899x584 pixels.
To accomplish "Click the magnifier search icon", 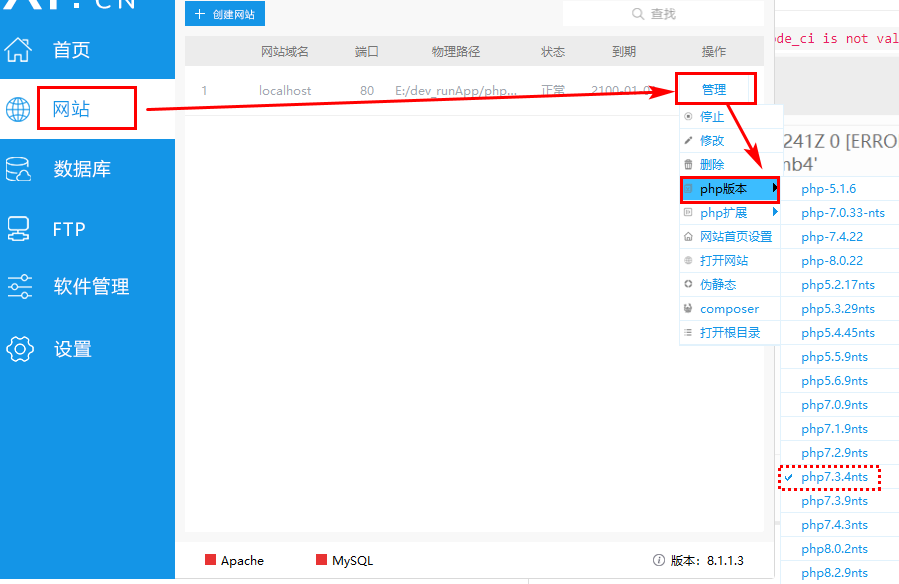I will coord(638,13).
